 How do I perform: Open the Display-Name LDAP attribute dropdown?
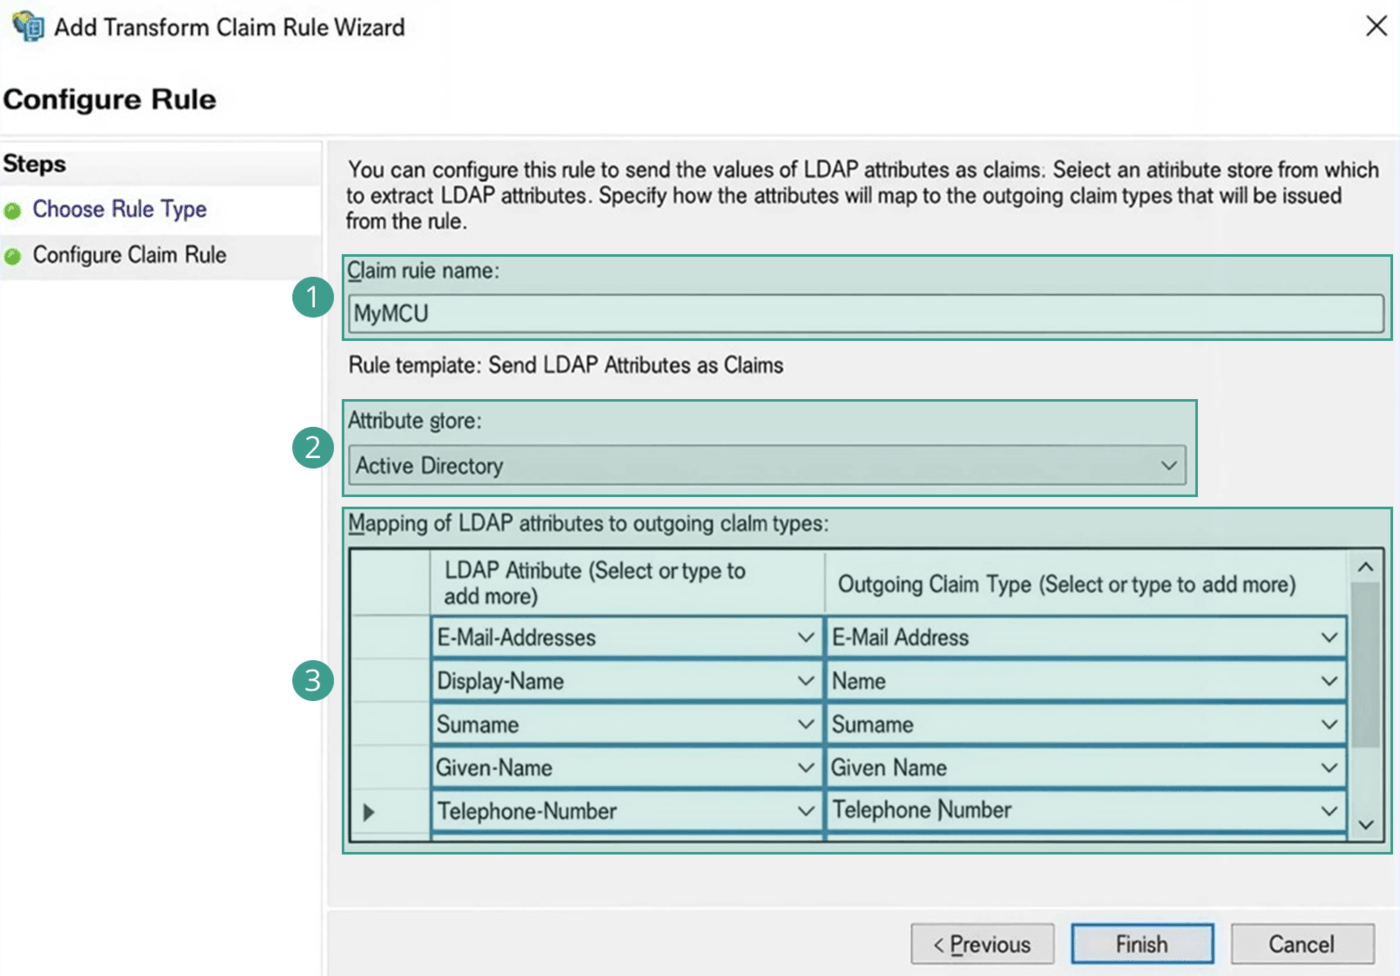tap(805, 681)
